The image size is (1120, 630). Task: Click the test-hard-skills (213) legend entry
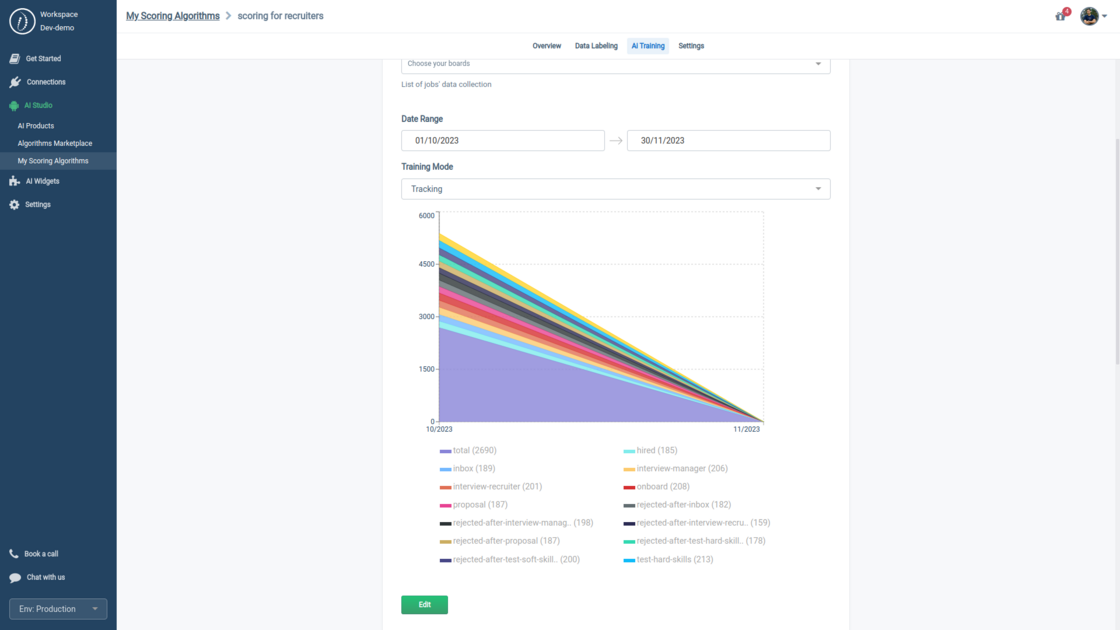[669, 560]
